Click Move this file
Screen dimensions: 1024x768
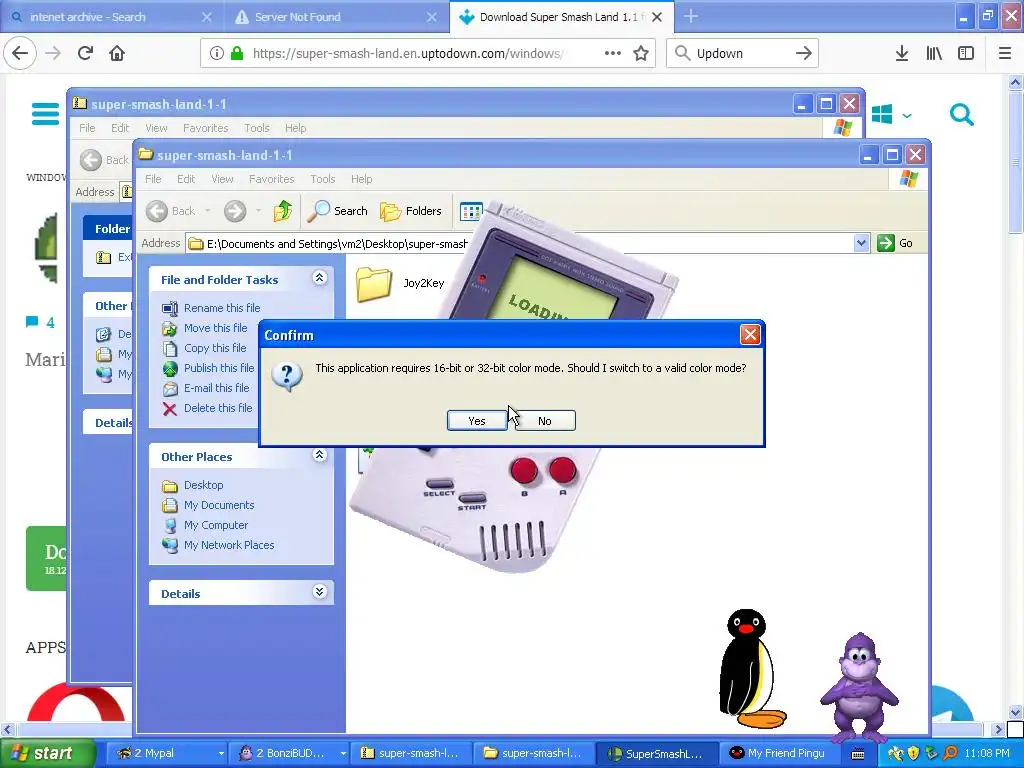click(x=216, y=328)
